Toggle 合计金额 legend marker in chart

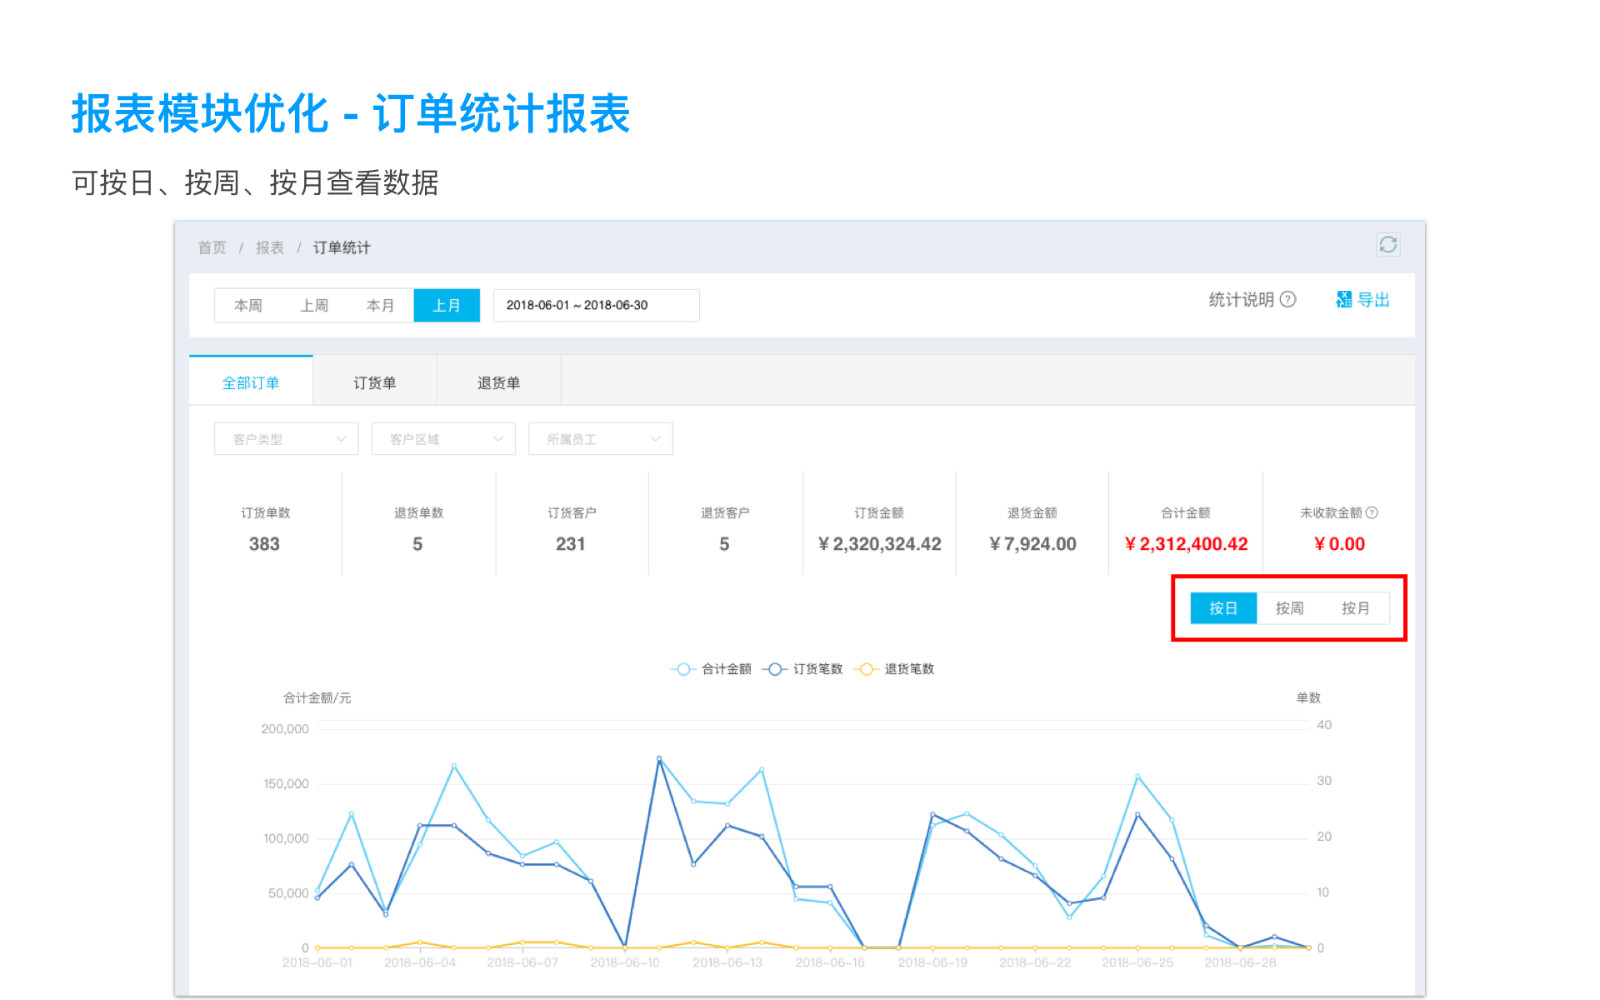(x=683, y=669)
